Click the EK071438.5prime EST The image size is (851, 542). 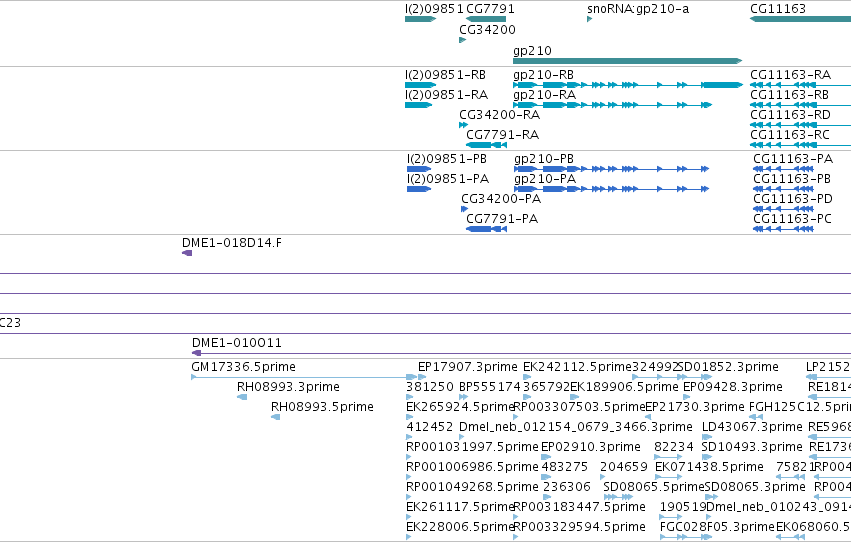point(669,477)
